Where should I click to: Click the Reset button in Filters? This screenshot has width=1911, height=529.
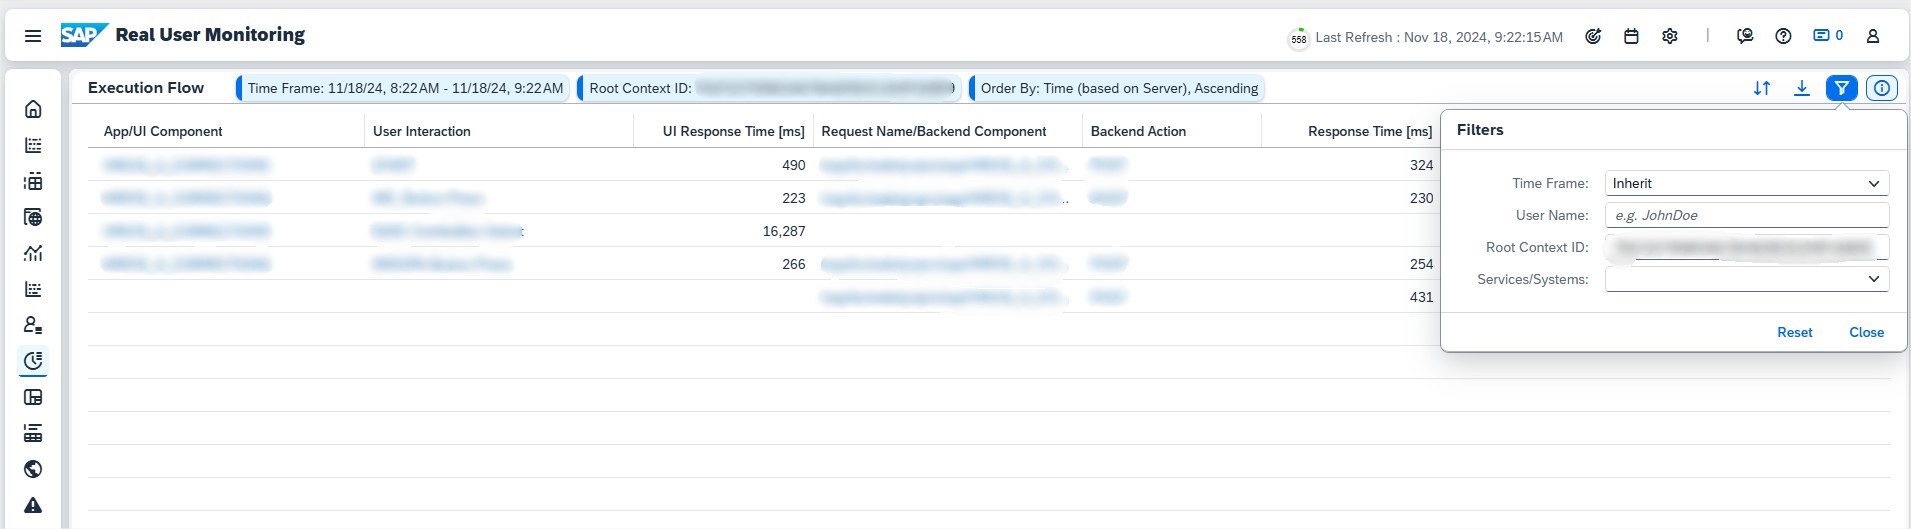coord(1794,332)
